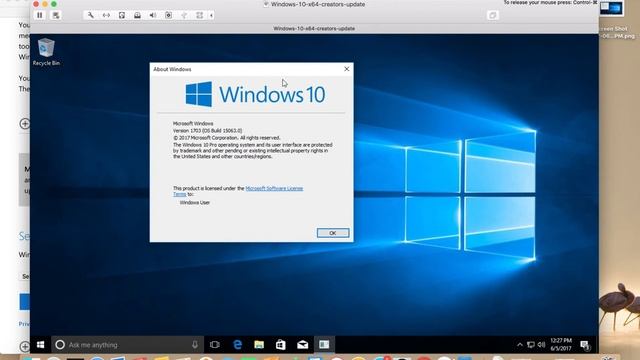Click the CD/DVD drive icon in VM toolbar

point(137,15)
